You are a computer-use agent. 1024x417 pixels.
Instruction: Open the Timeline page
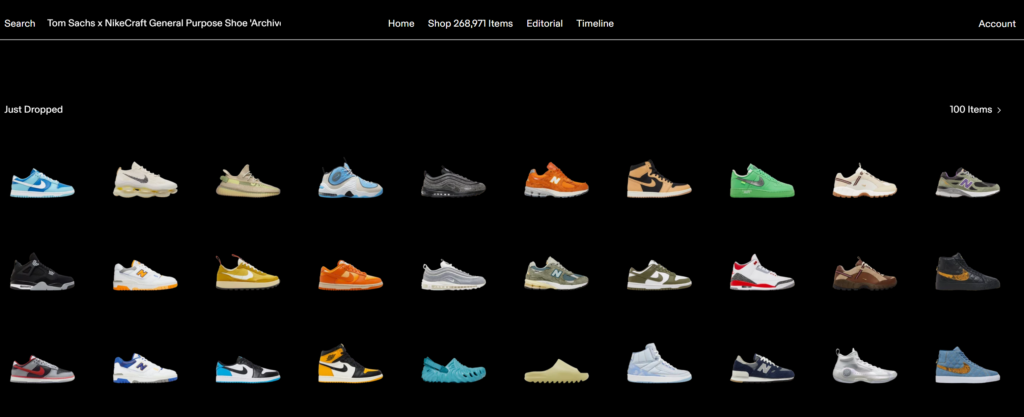click(x=595, y=23)
